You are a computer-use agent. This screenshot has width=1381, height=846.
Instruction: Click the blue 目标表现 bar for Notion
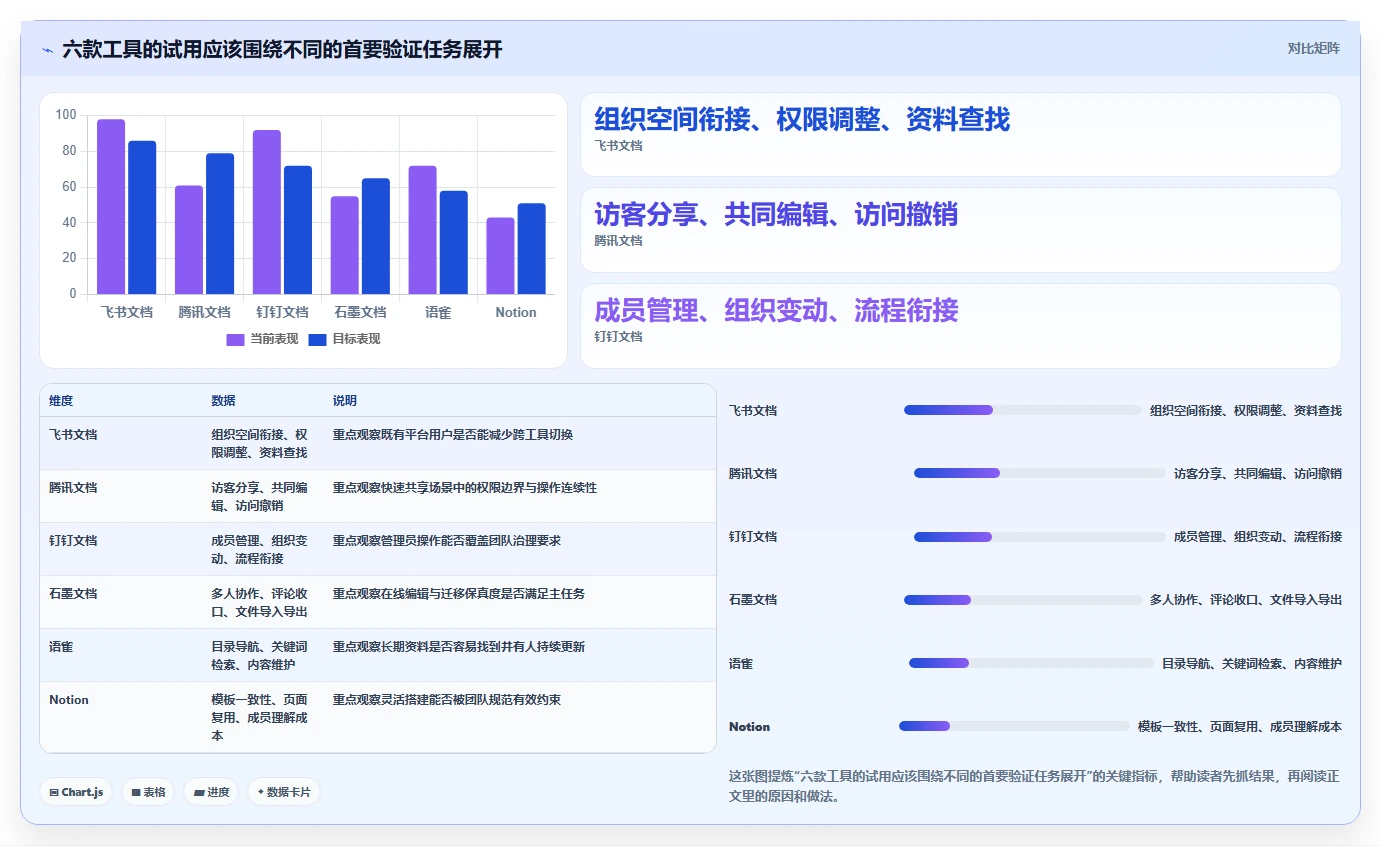pyautogui.click(x=532, y=249)
